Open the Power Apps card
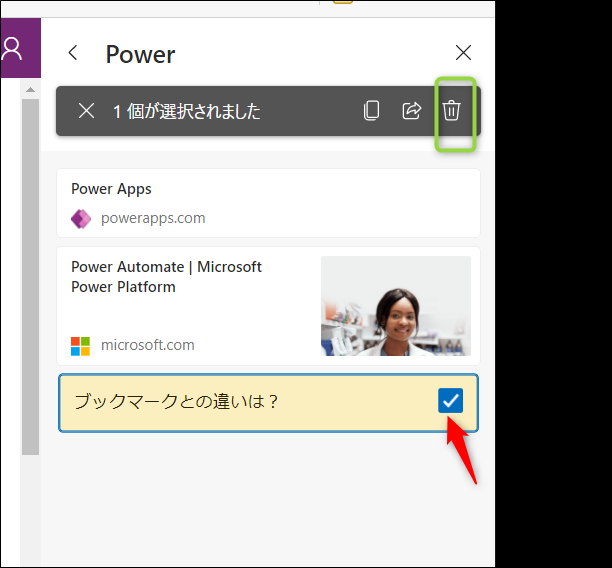This screenshot has height=568, width=612. 269,203
